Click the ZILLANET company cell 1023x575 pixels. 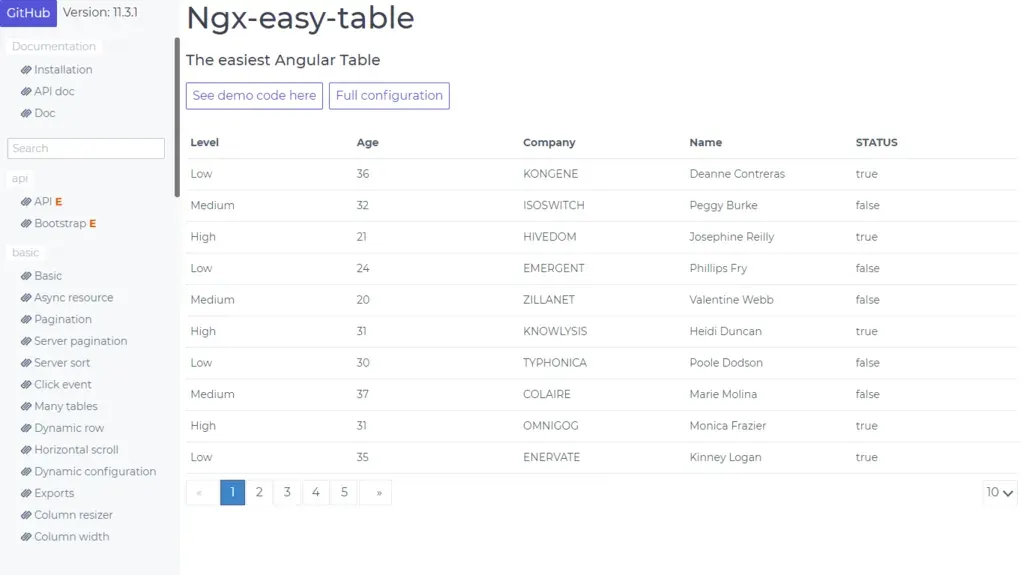pos(549,300)
